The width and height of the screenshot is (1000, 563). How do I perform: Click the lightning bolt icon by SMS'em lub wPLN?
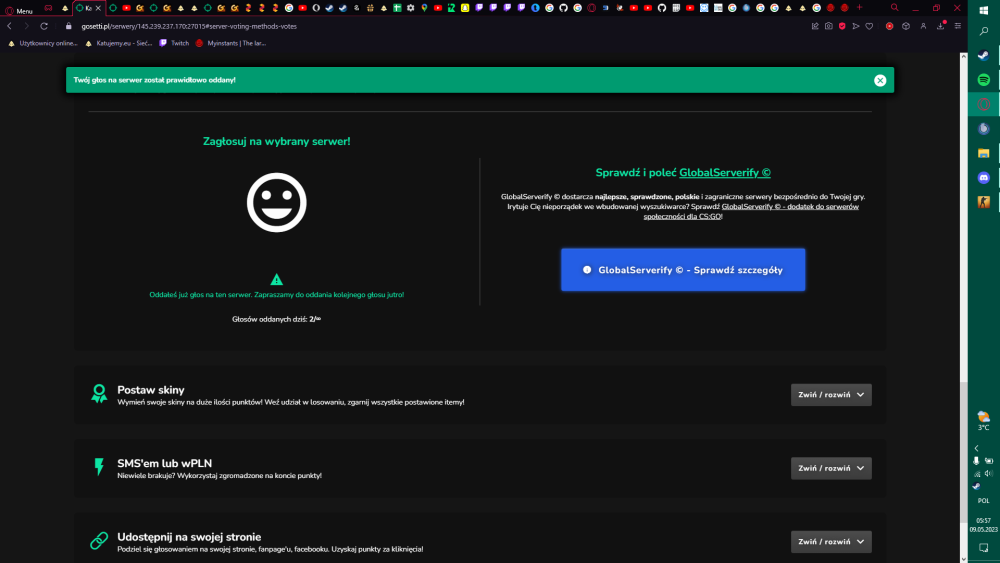point(99,467)
